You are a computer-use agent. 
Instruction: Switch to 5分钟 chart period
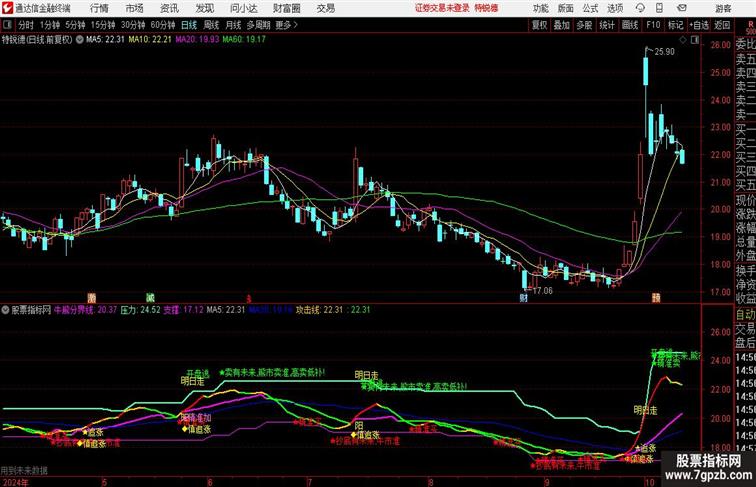pyautogui.click(x=75, y=25)
